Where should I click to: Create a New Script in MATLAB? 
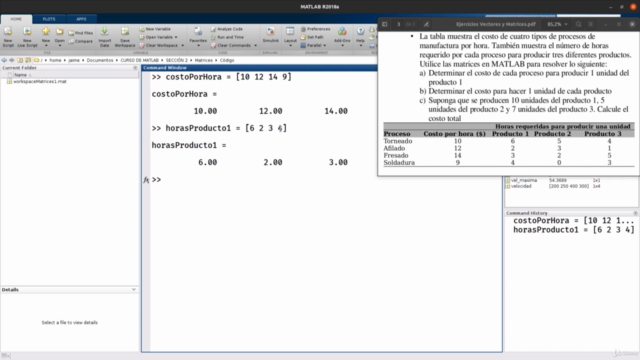[8, 37]
